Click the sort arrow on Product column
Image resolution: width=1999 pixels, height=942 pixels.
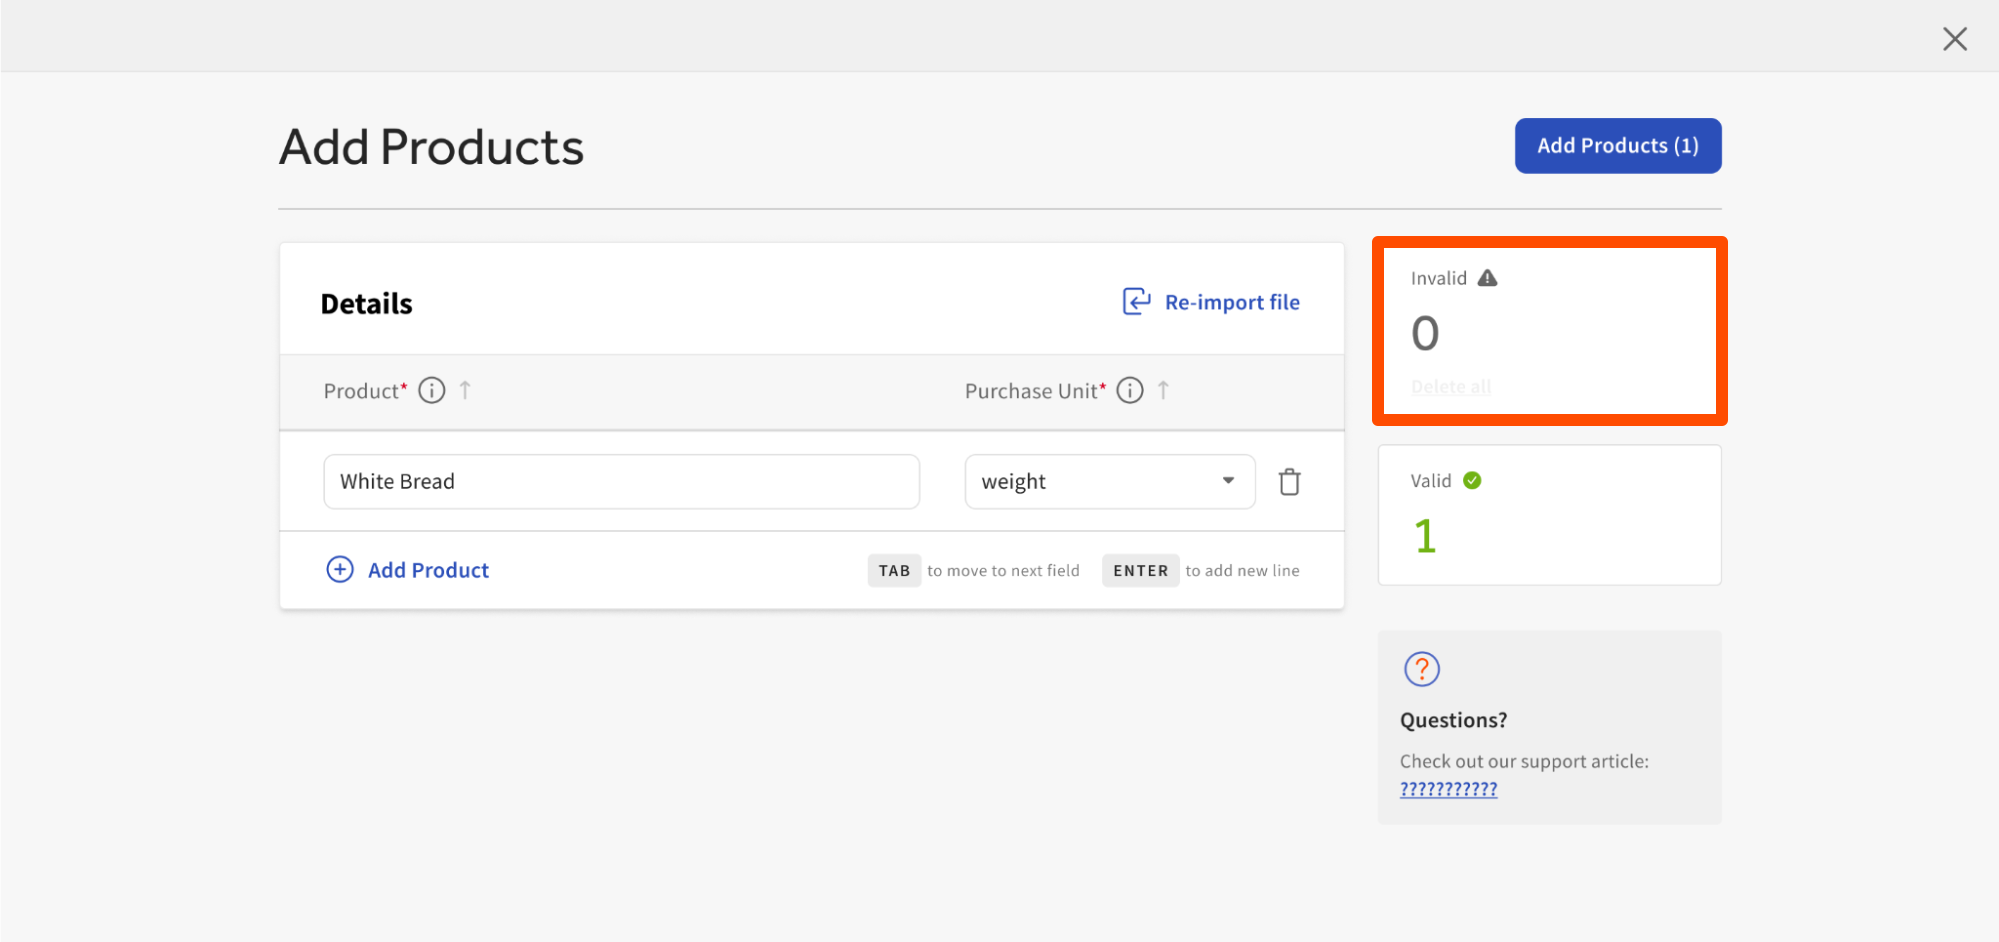point(466,390)
